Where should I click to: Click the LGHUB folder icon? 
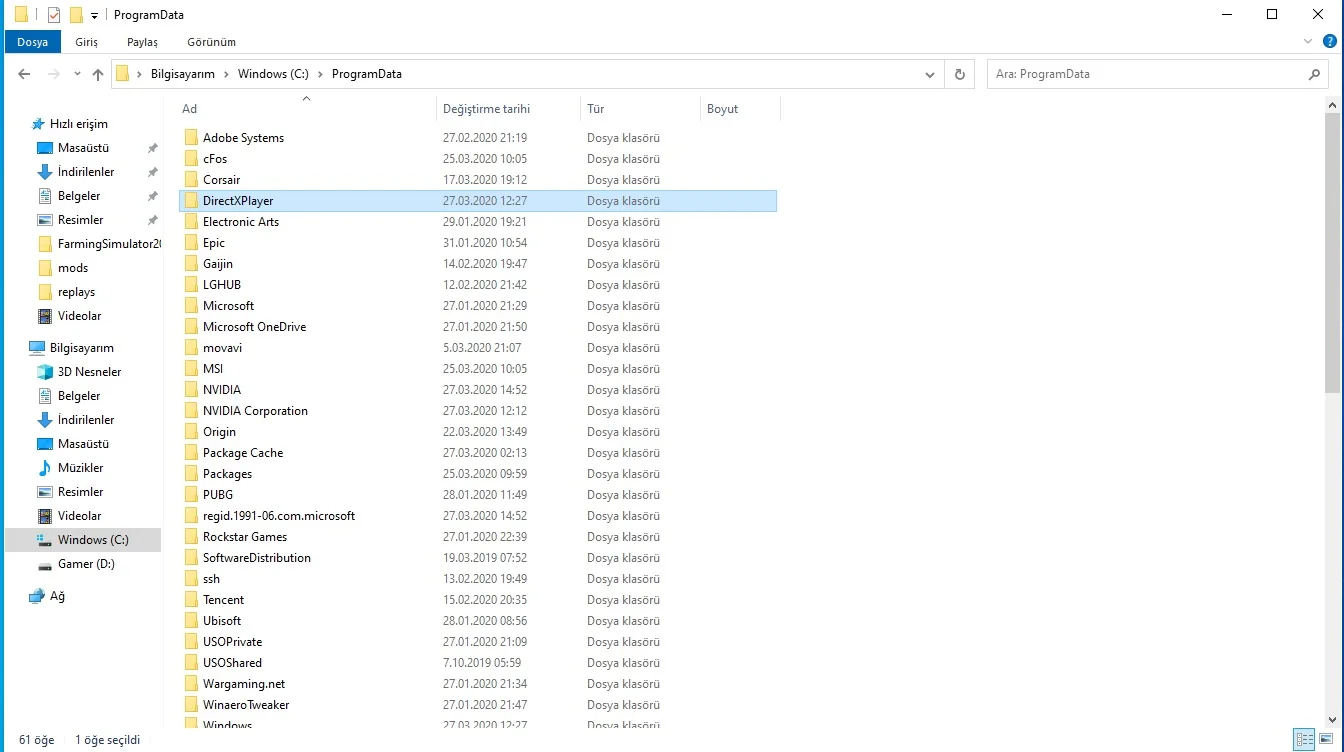point(191,285)
